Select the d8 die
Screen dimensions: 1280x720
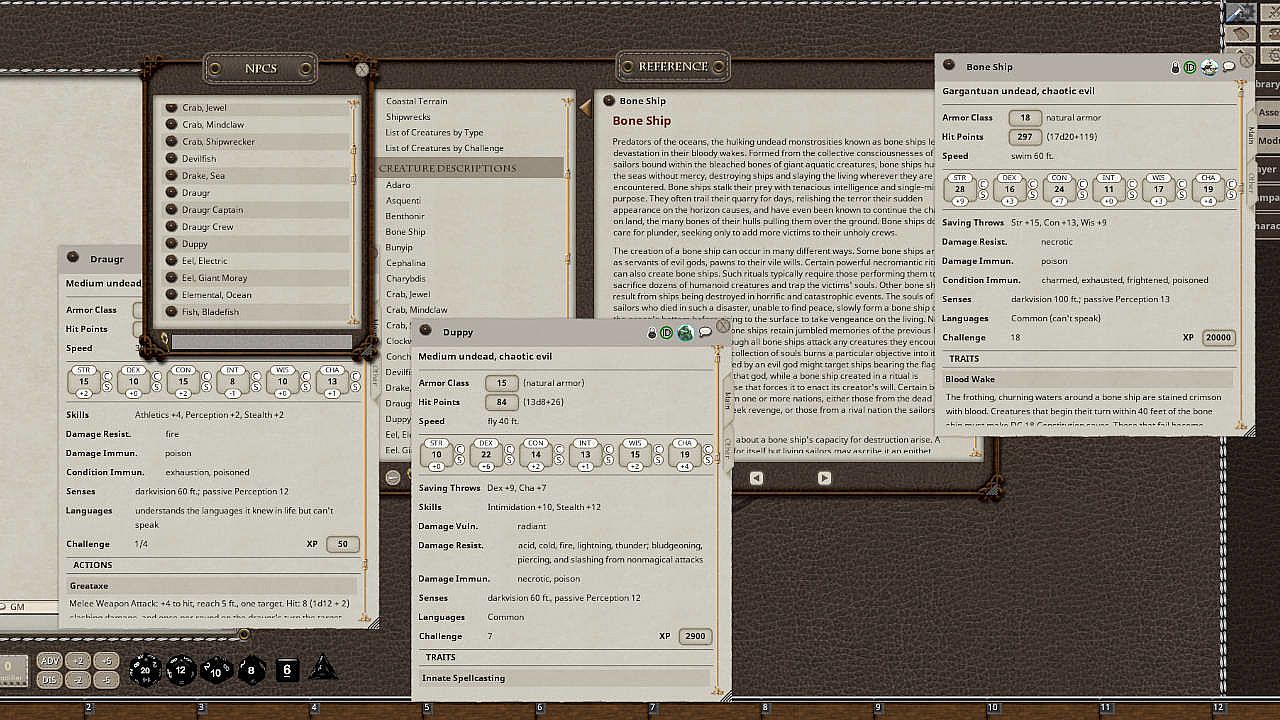point(251,670)
